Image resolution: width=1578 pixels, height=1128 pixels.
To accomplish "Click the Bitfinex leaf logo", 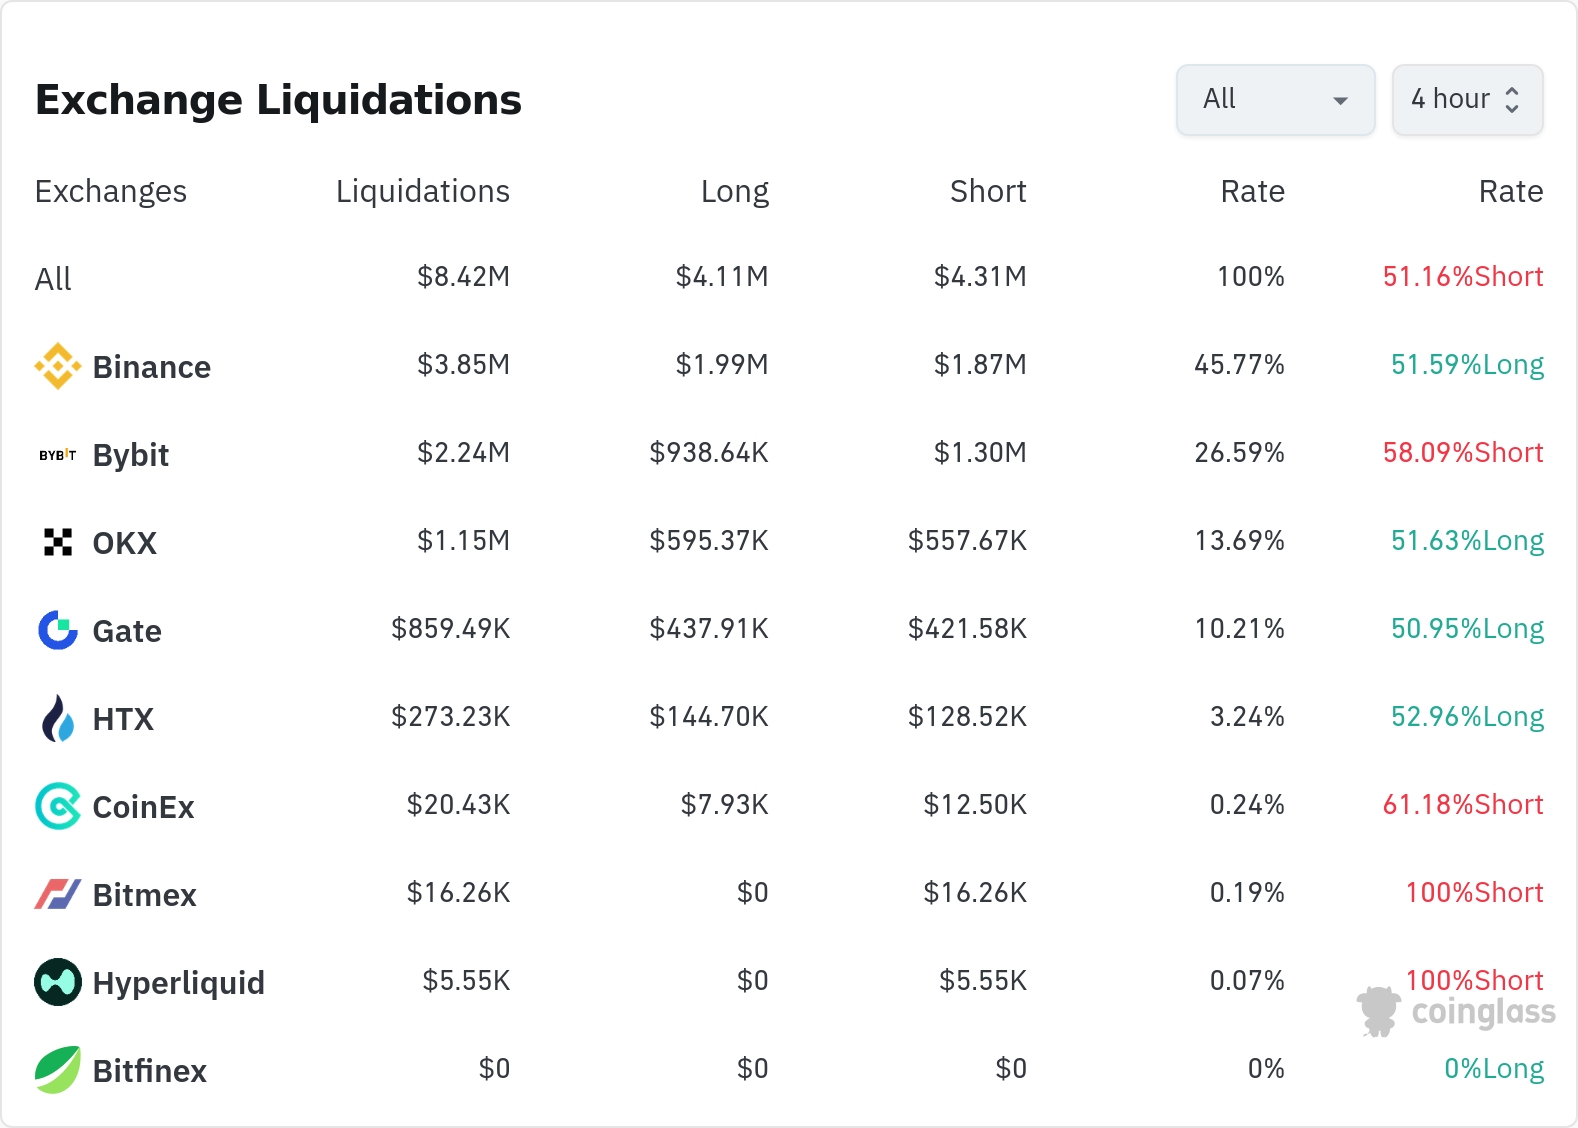I will [58, 1070].
